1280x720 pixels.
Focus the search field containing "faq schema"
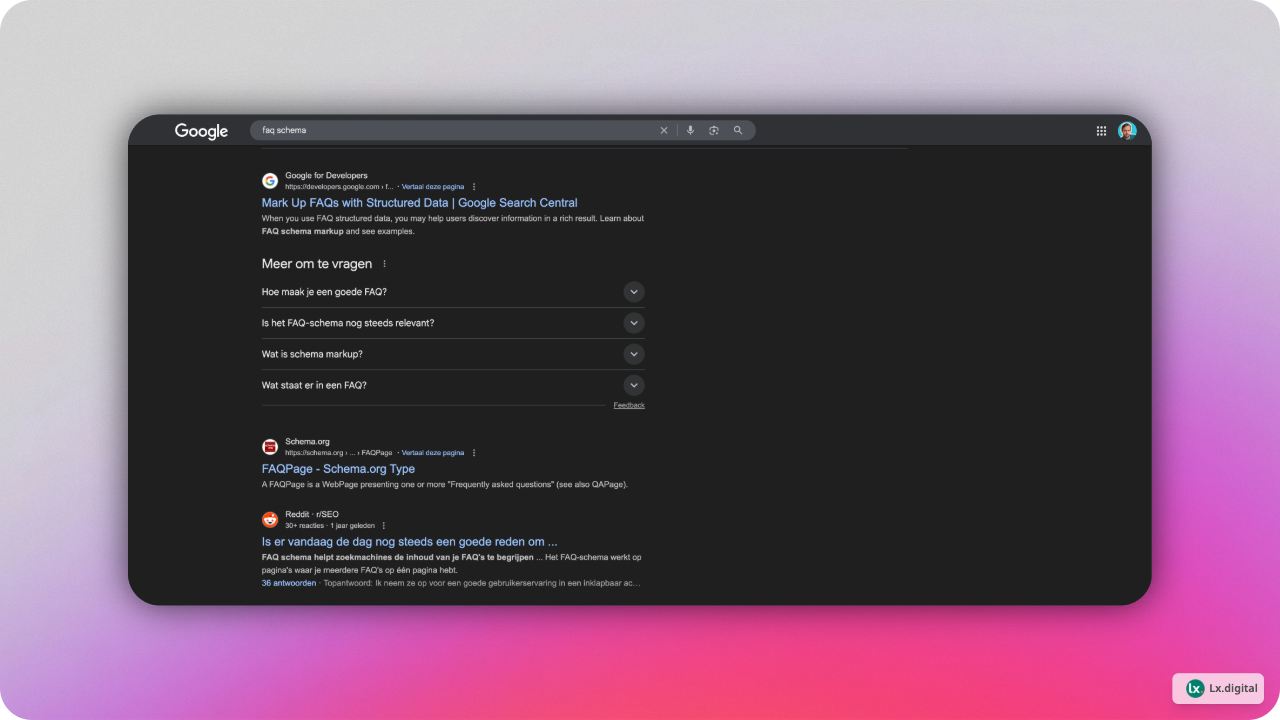(455, 130)
